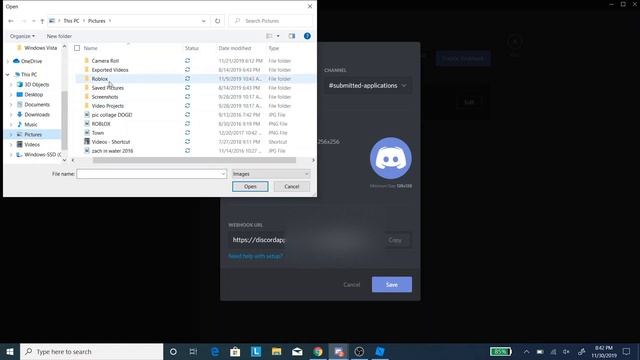Select the Roblox folder
The width and height of the screenshot is (640, 360).
click(100, 79)
